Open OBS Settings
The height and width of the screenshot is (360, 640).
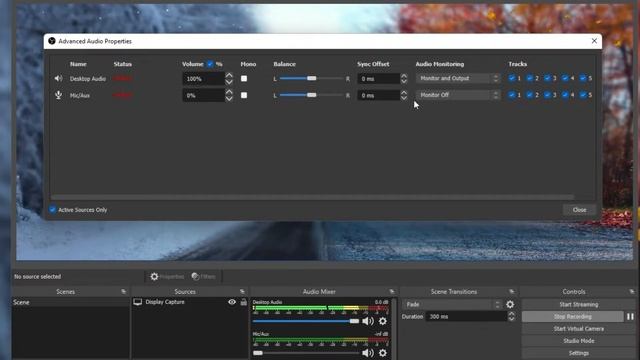pos(578,353)
